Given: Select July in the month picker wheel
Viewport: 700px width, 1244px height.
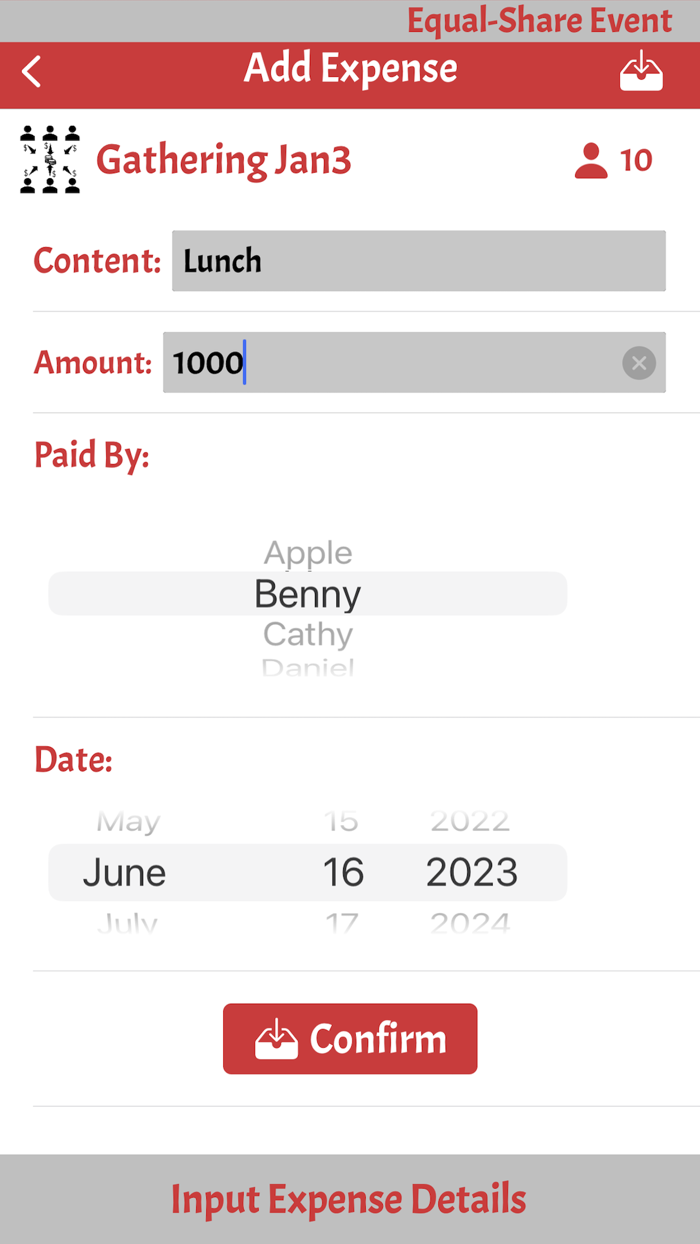Looking at the screenshot, I should 124,921.
